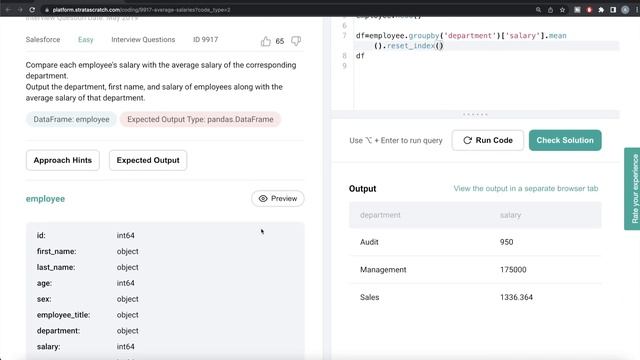Viewport: 640px width, 360px height.
Task: Open the browser extensions puzzle icon
Action: (601, 10)
